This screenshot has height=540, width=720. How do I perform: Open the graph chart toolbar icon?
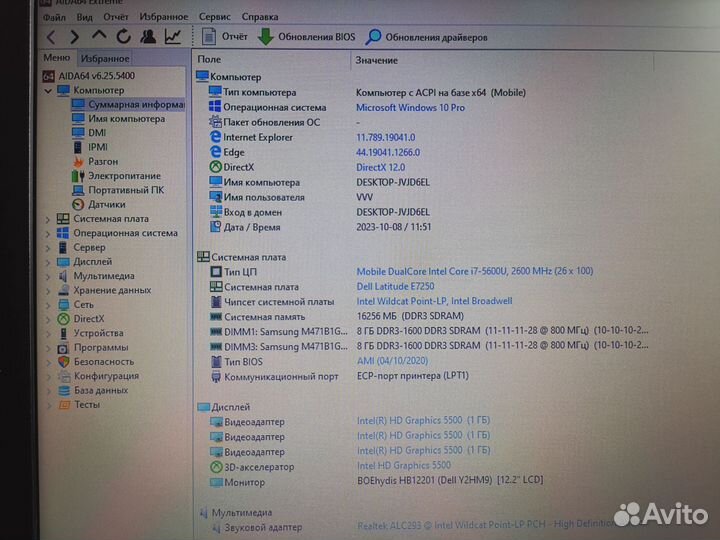click(x=173, y=37)
